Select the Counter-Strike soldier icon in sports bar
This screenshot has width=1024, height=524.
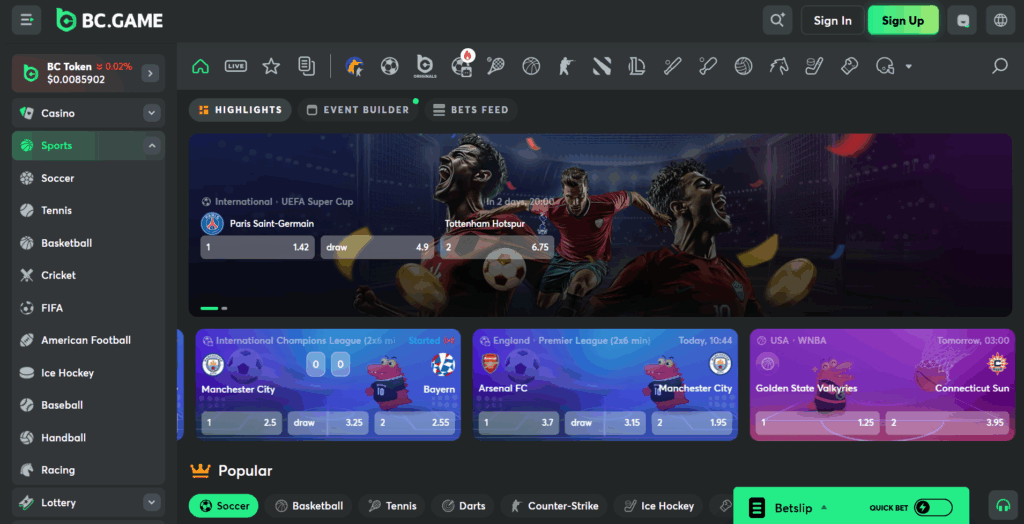[566, 66]
